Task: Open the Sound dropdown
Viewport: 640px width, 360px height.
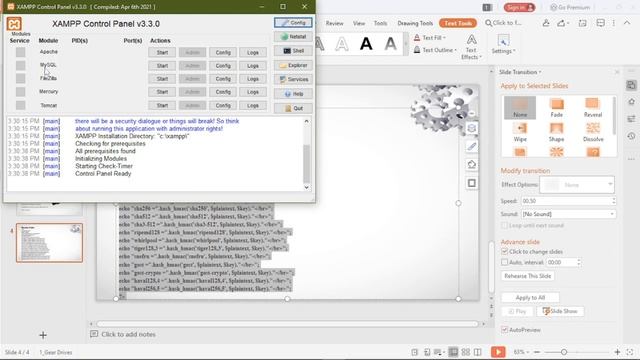Action: click(568, 214)
